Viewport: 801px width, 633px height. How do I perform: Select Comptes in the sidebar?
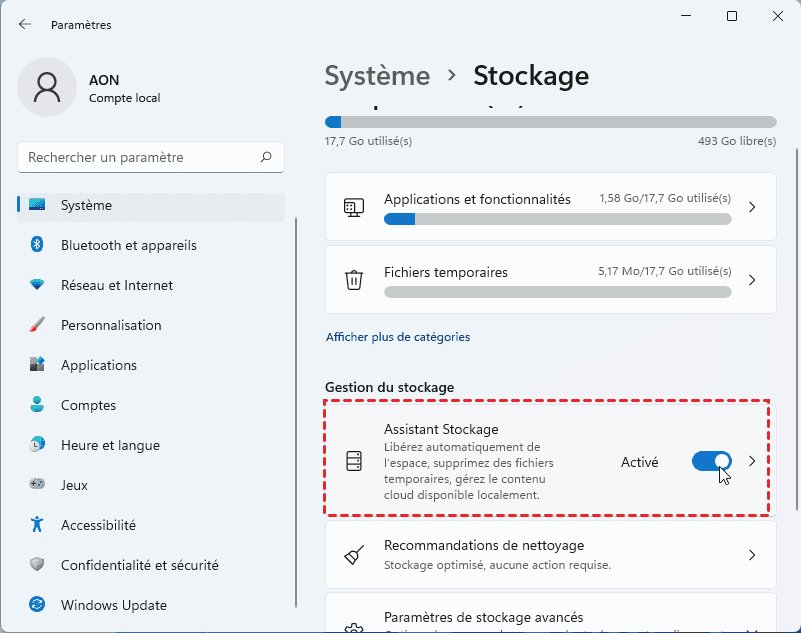pyautogui.click(x=88, y=405)
